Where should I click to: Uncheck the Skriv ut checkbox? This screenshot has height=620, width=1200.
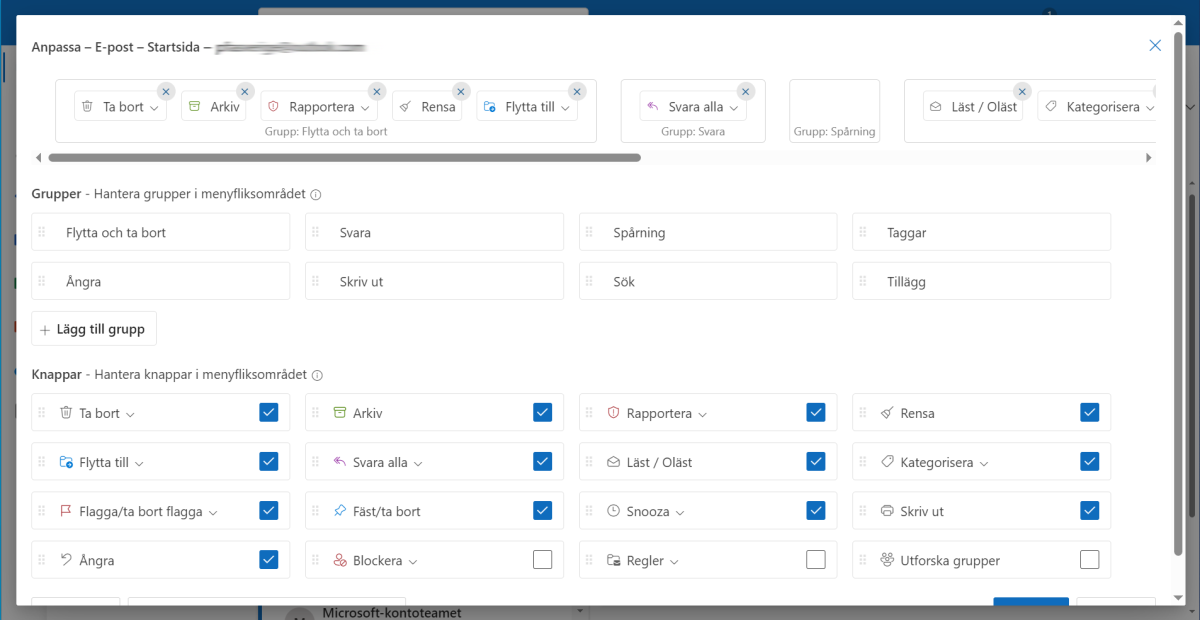pos(1089,511)
